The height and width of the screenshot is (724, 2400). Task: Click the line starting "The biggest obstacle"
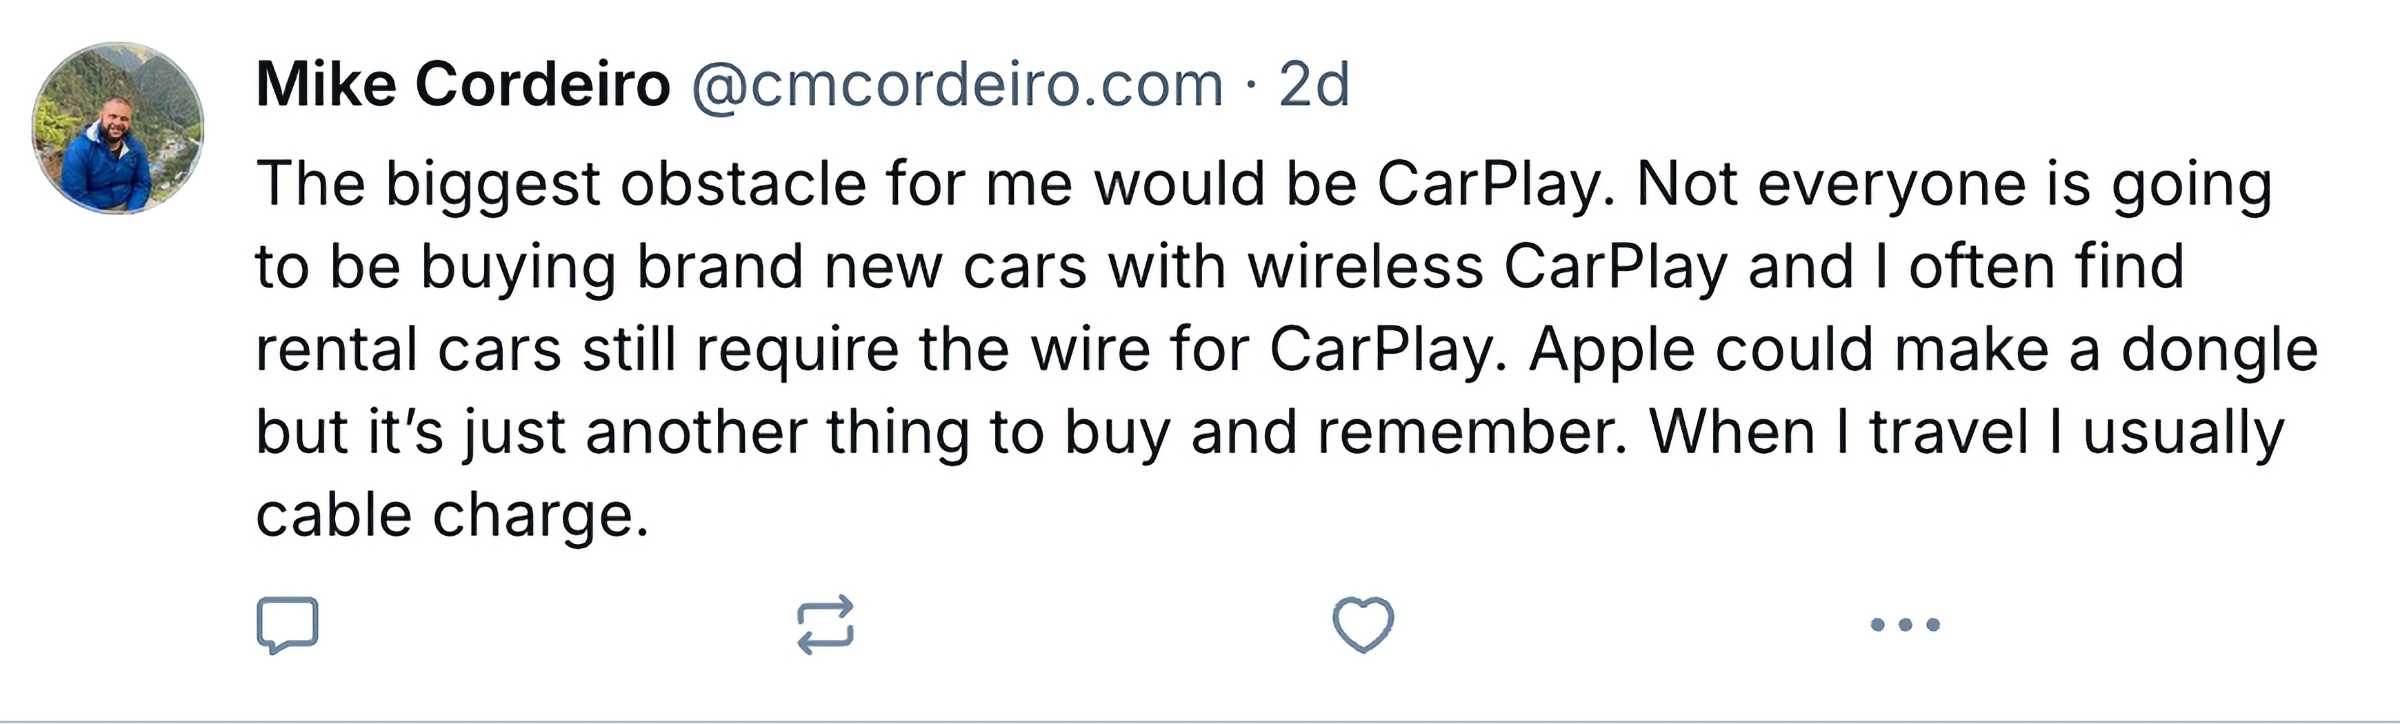point(1264,185)
